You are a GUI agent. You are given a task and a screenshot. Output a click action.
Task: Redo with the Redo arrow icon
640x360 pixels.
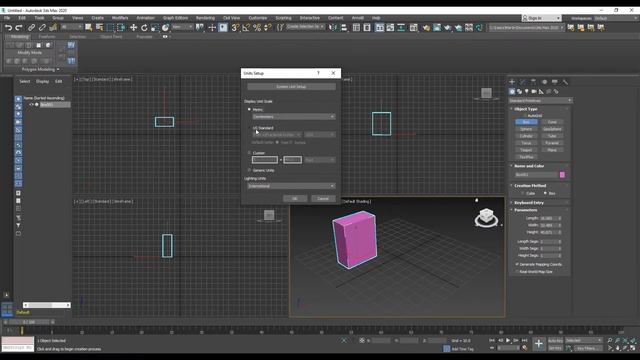coord(19,28)
